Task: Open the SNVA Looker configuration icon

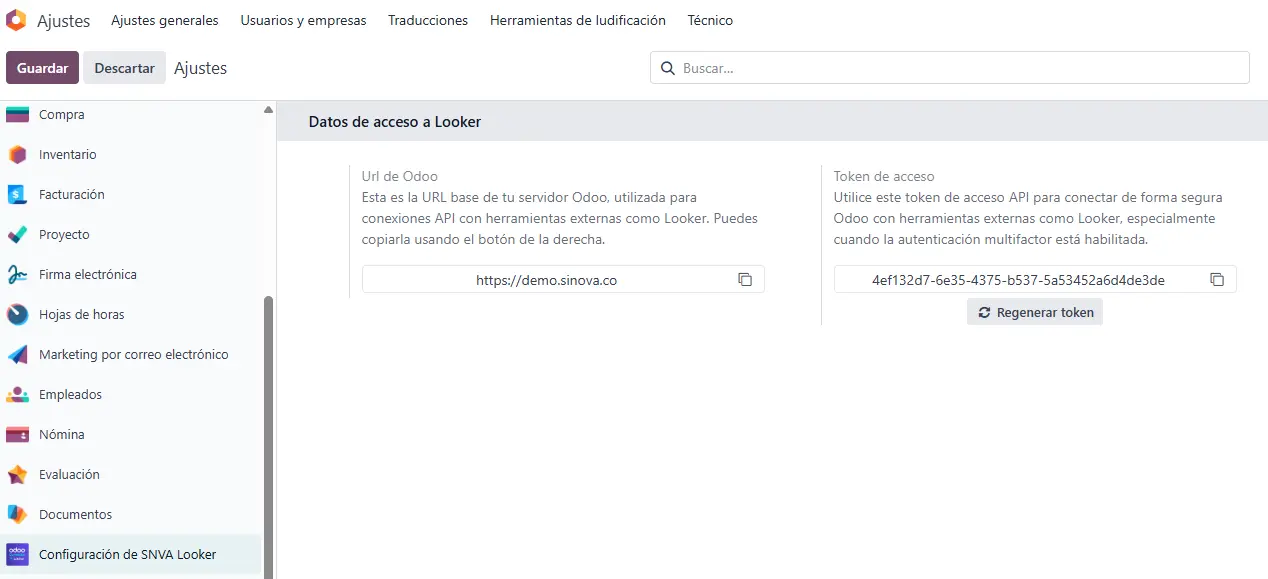Action: 17,554
